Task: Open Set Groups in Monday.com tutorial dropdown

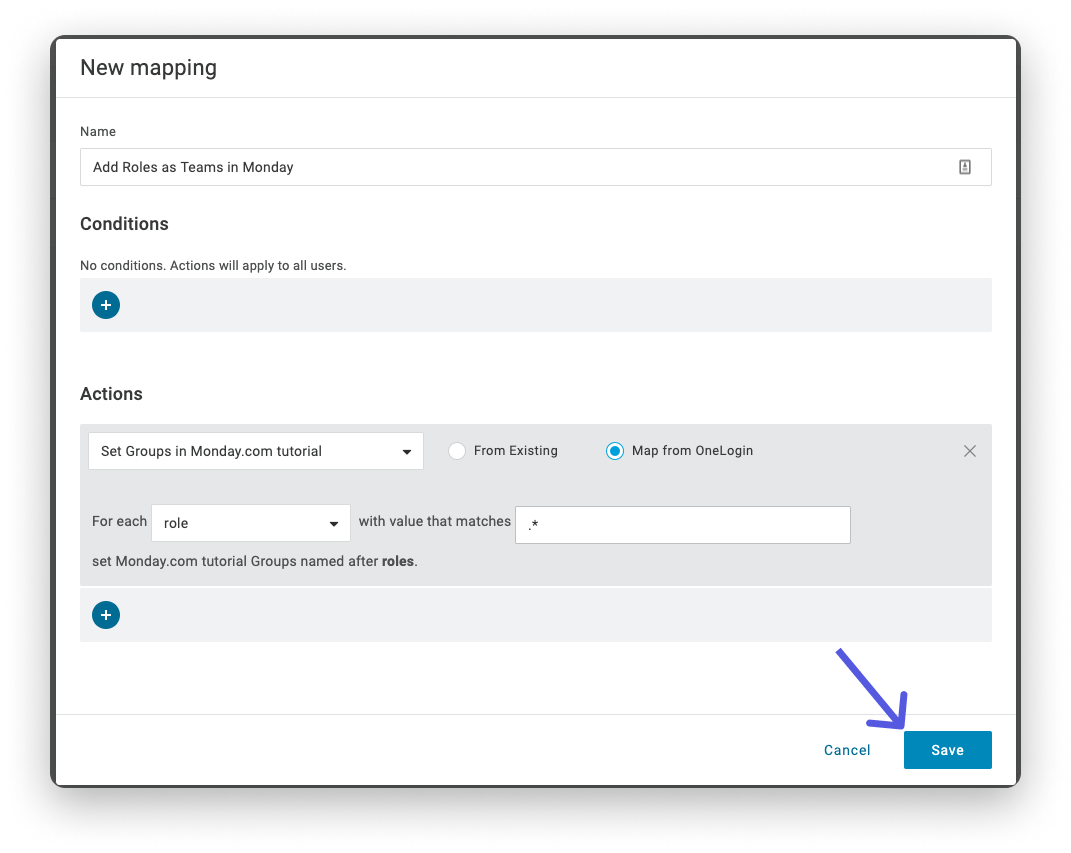Action: [x=255, y=451]
